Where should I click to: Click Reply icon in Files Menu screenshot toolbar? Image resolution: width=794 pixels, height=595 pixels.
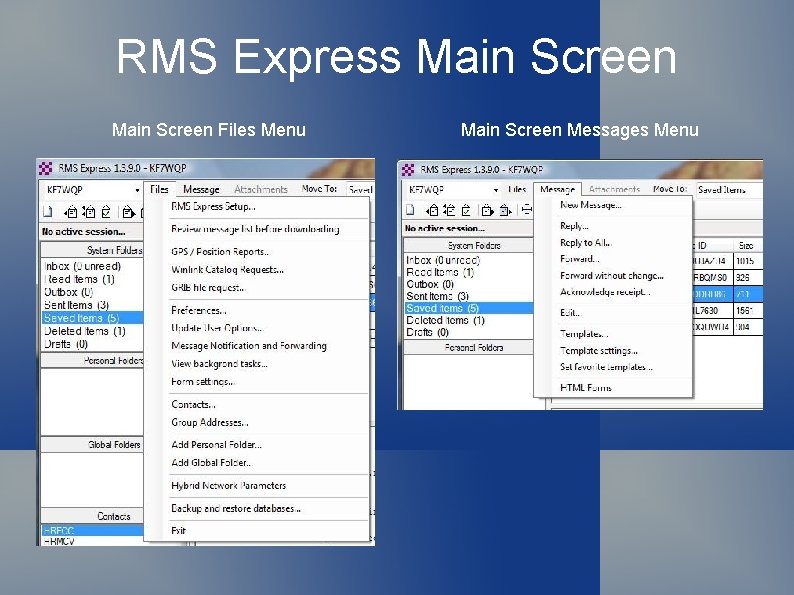pos(71,212)
